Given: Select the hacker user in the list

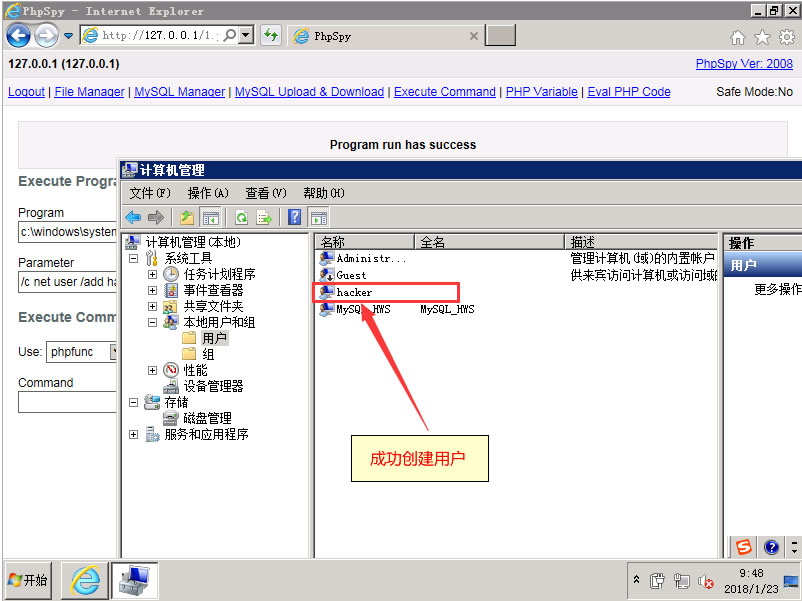Looking at the screenshot, I should pyautogui.click(x=354, y=292).
